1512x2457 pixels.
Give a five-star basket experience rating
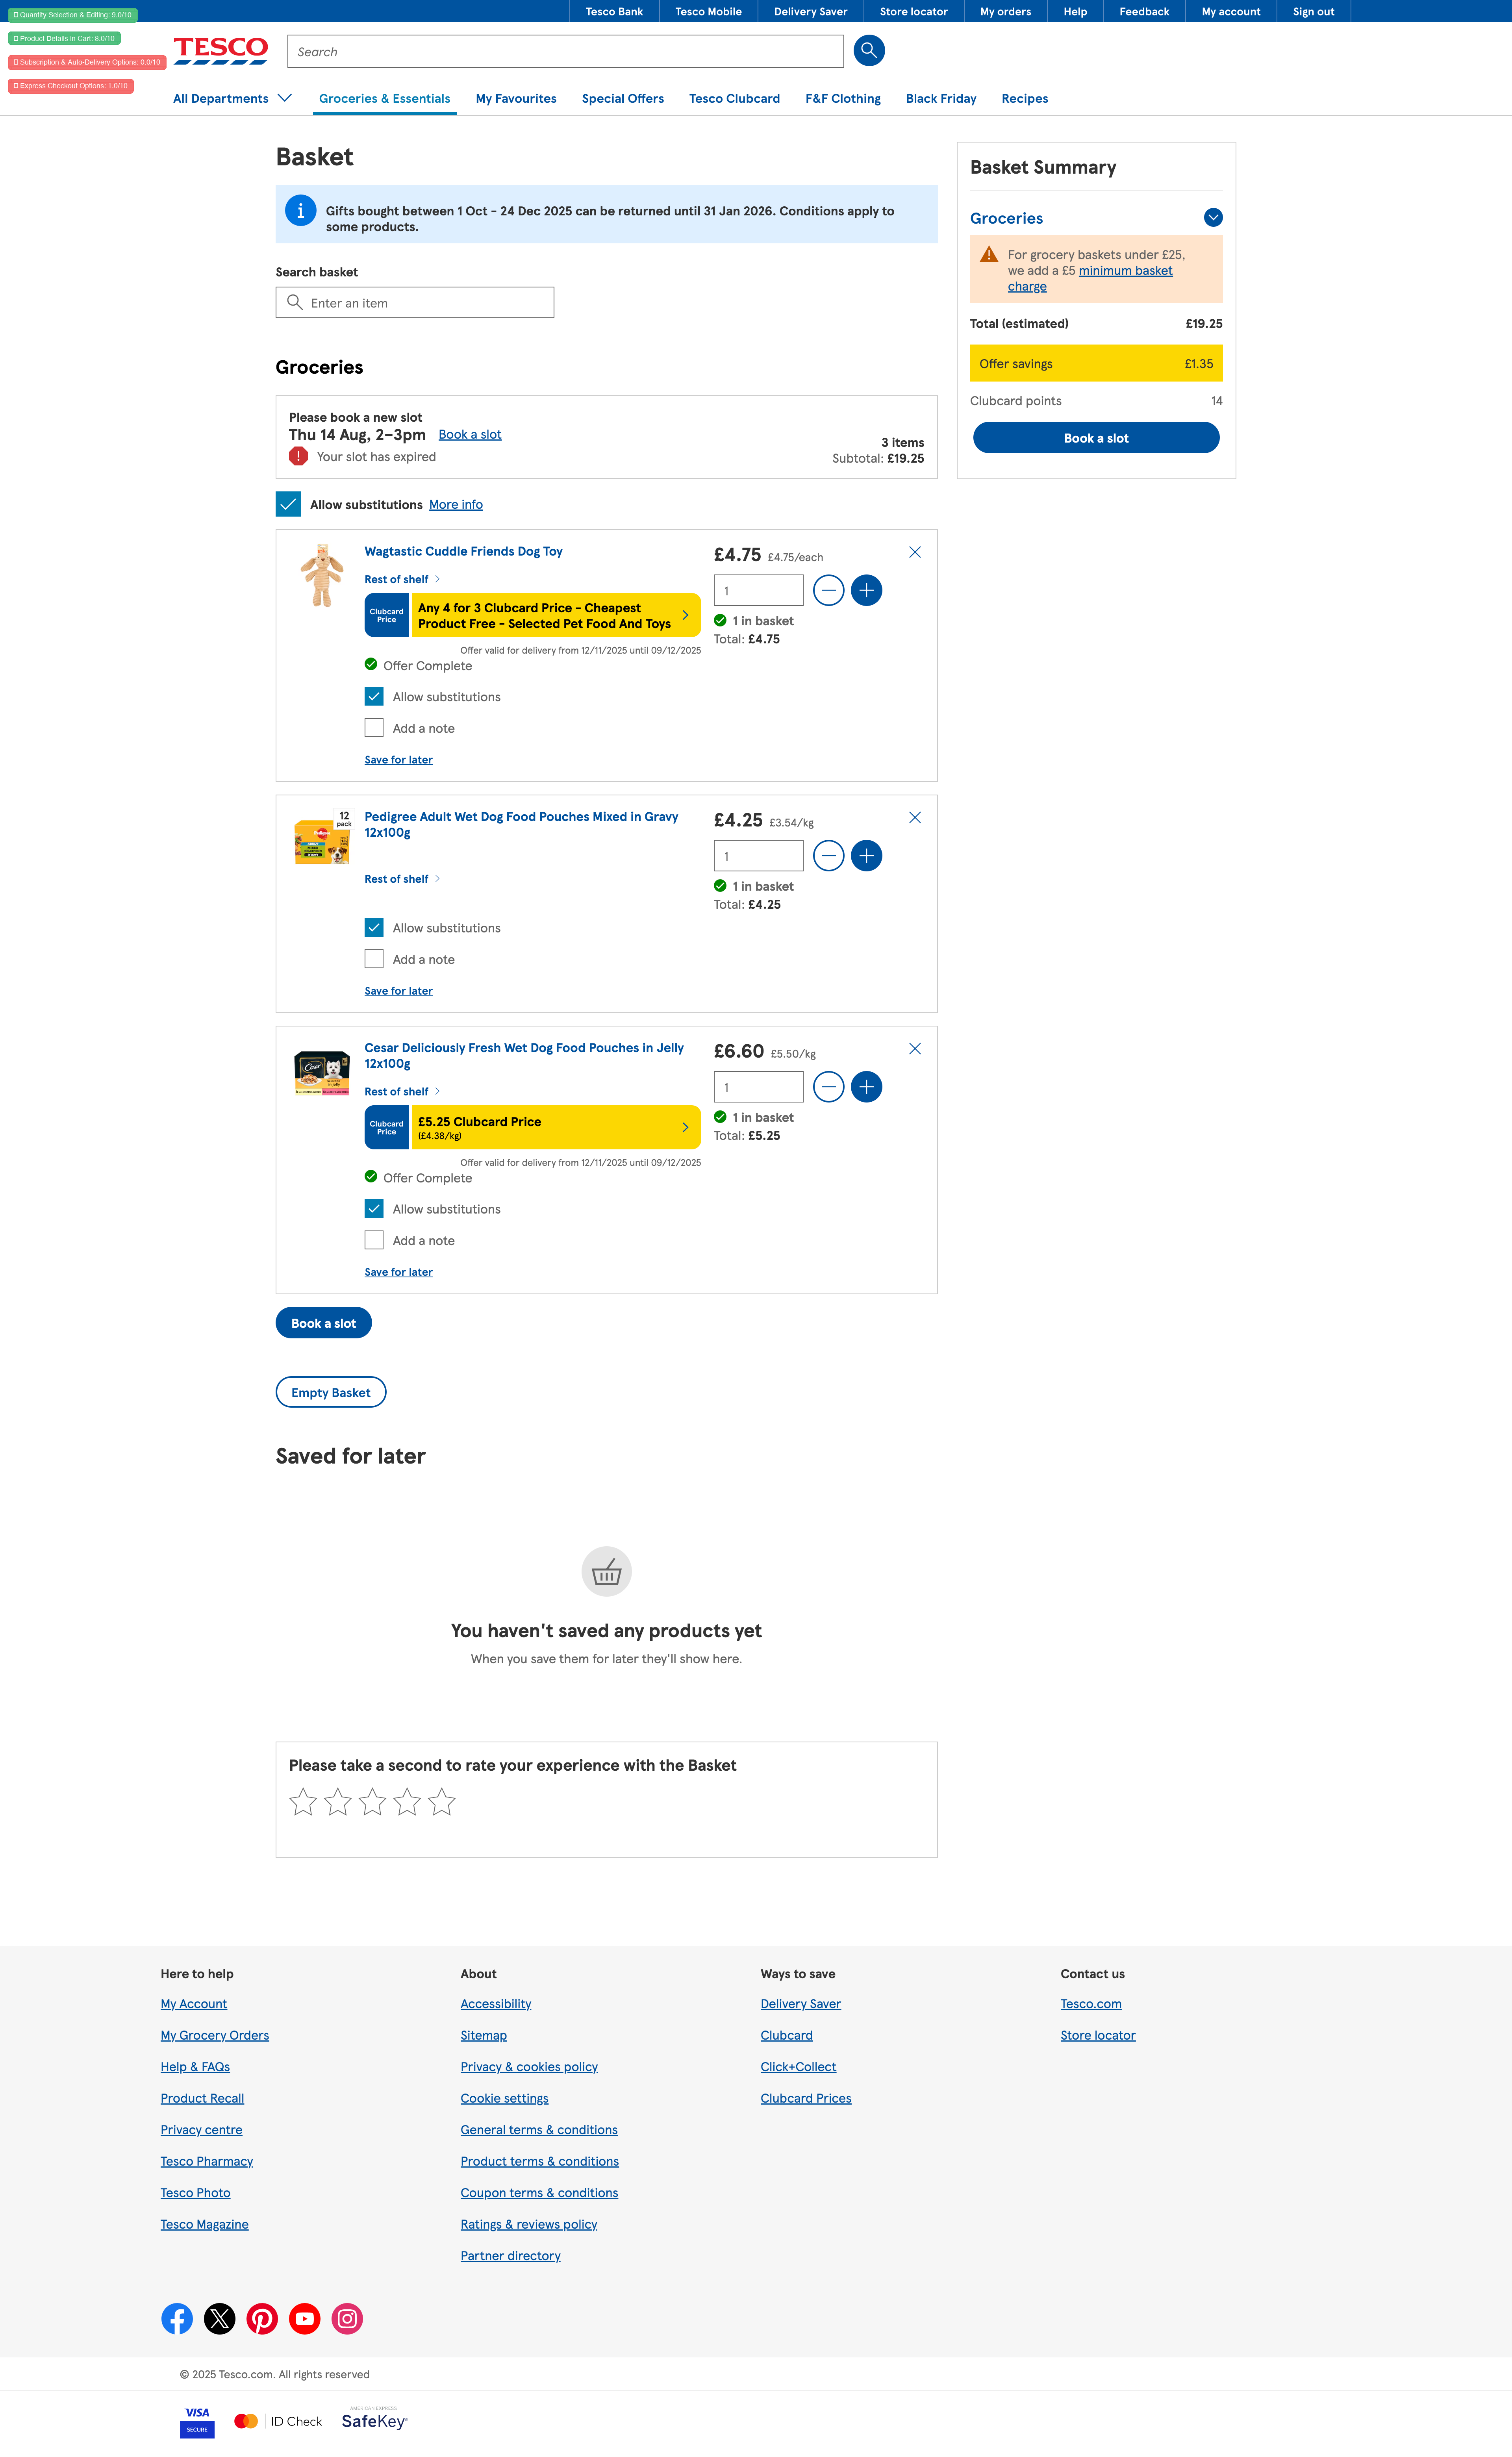coord(441,1802)
